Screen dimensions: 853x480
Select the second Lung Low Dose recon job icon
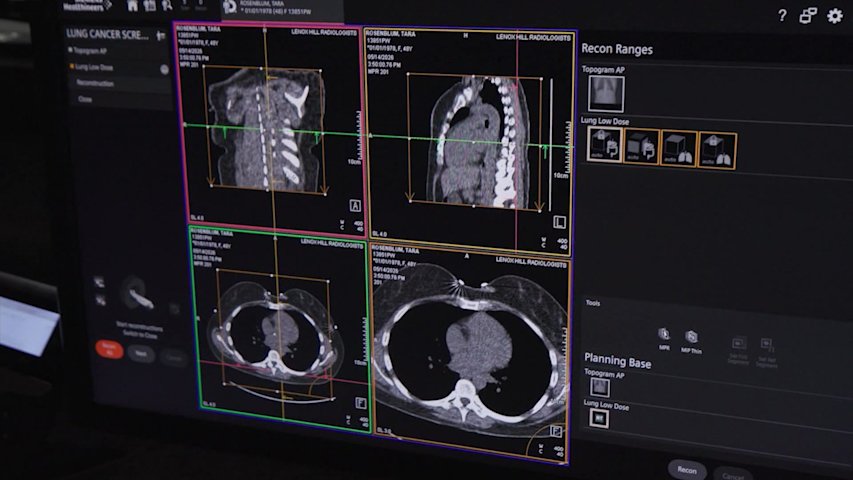[x=641, y=147]
